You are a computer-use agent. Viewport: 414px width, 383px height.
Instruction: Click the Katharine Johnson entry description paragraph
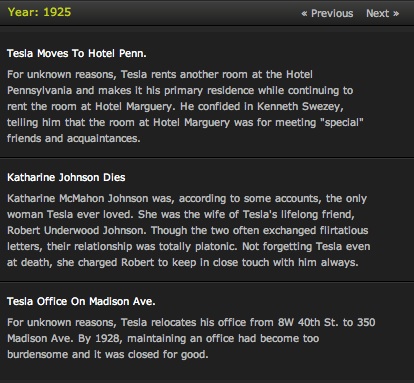189,230
